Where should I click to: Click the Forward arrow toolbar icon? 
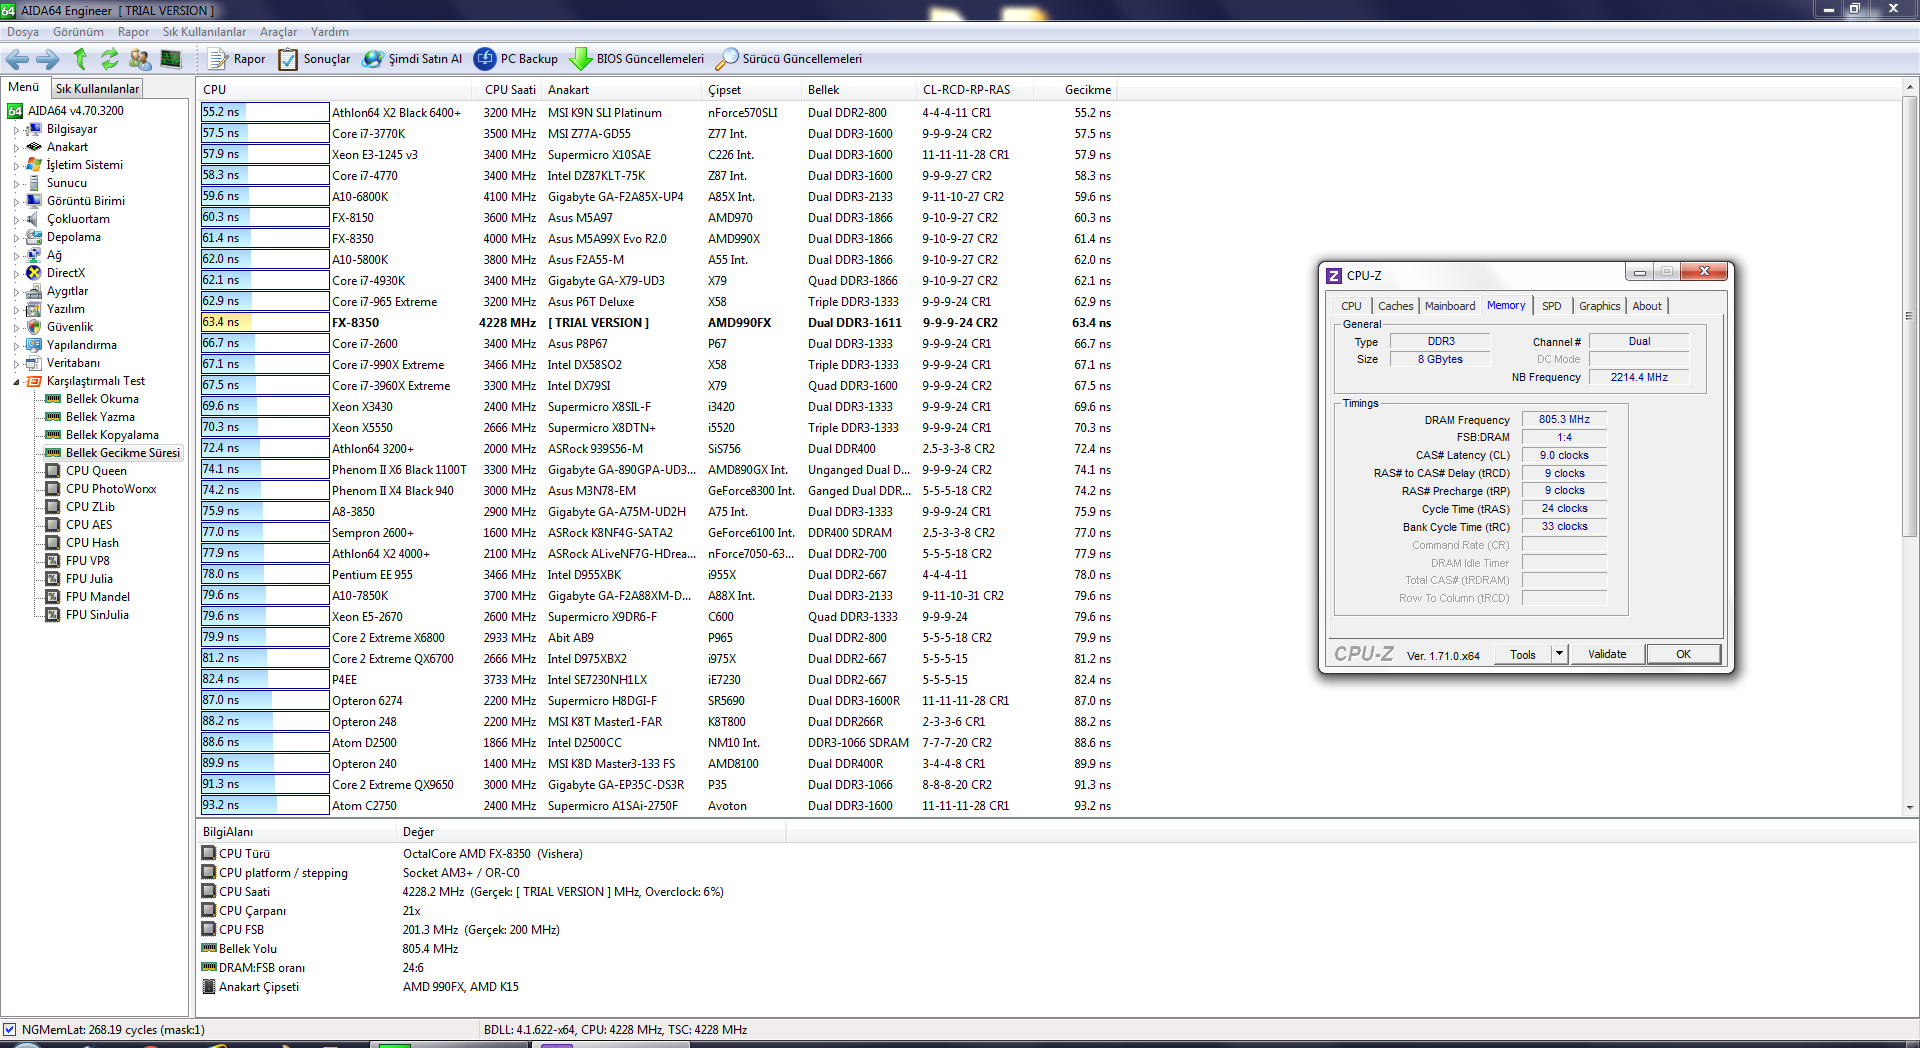47,59
